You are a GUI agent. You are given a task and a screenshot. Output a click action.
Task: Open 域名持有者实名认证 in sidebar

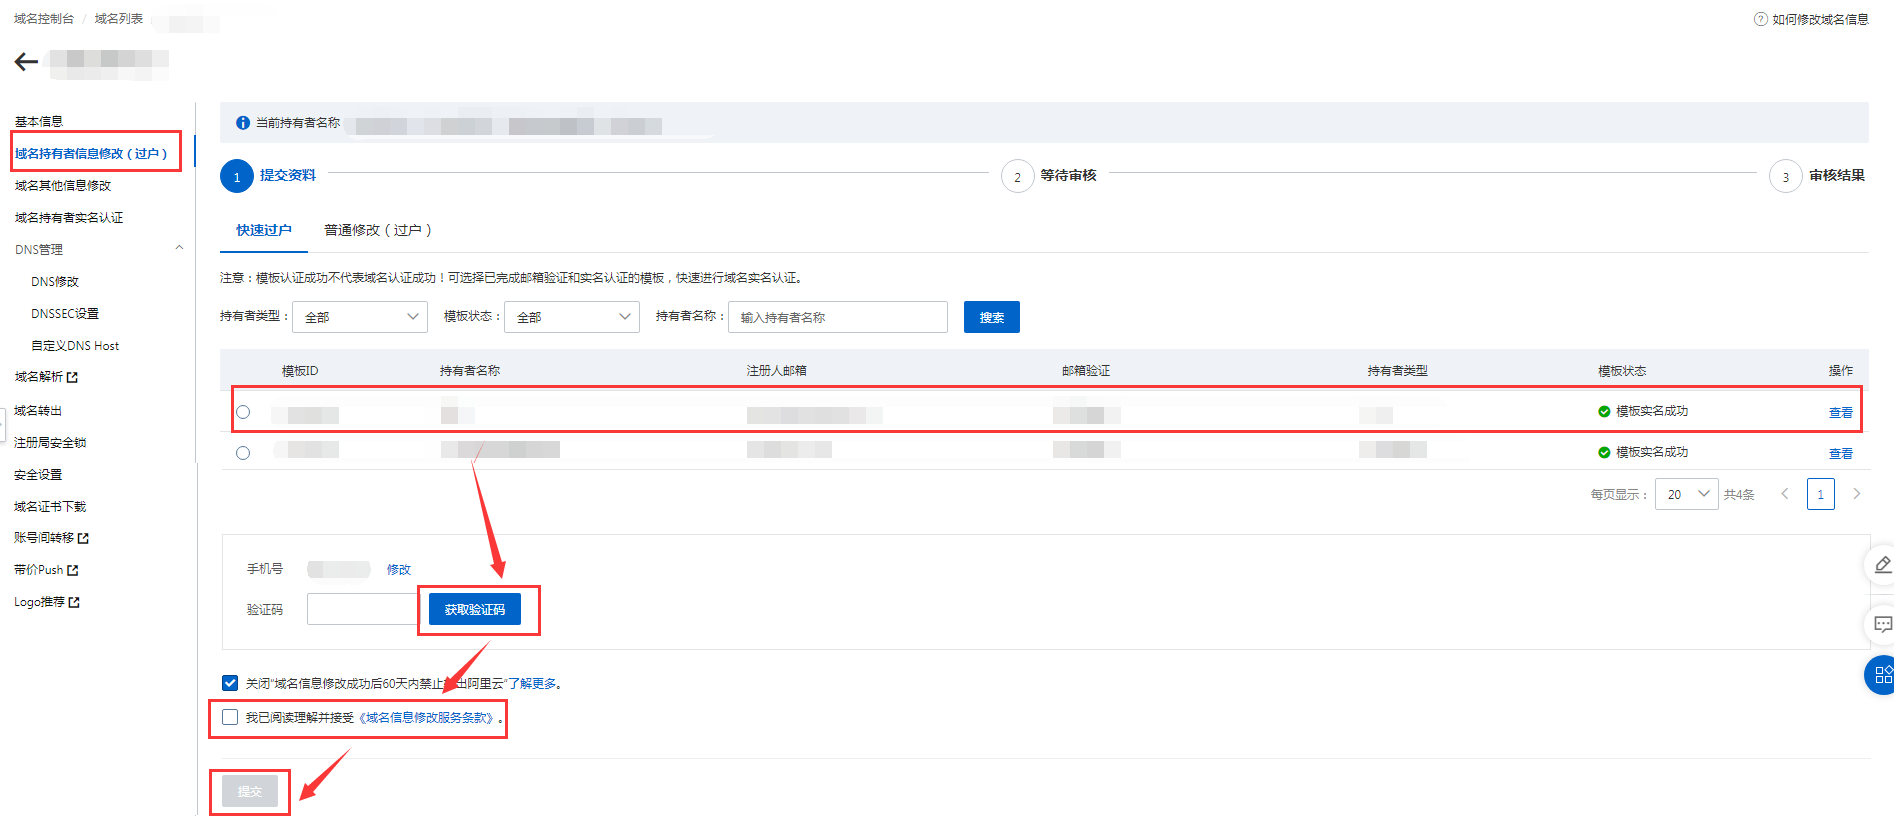pos(69,217)
